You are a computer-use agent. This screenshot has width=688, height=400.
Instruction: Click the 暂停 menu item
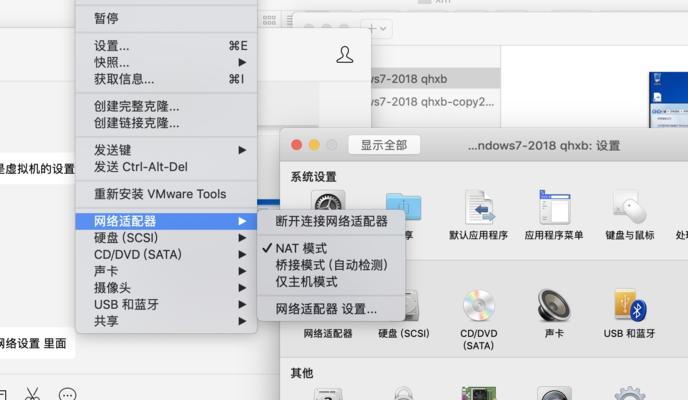click(x=166, y=18)
